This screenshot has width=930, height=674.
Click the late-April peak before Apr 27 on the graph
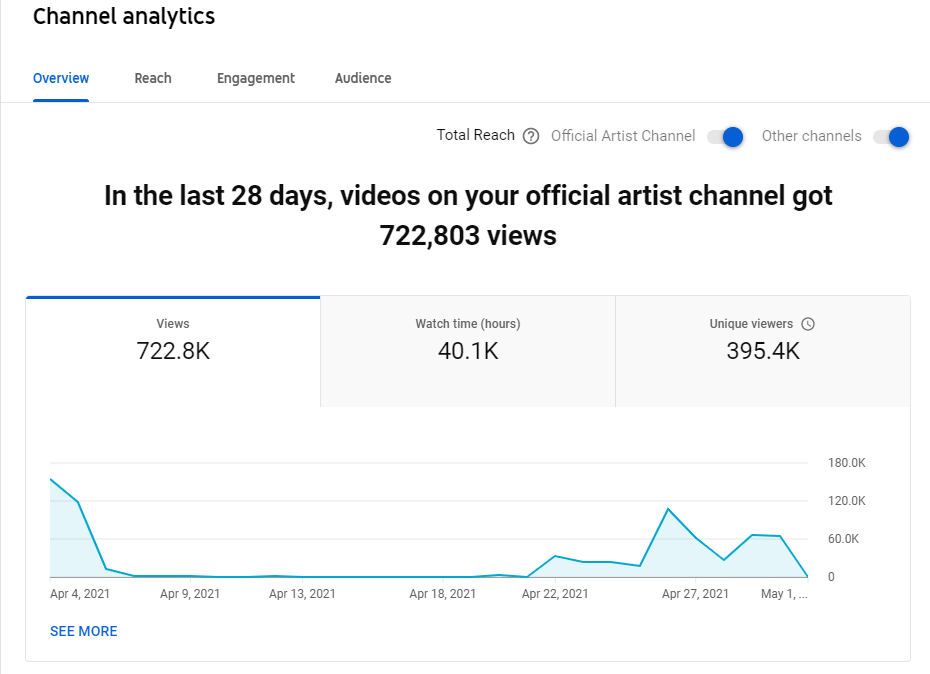tap(668, 509)
